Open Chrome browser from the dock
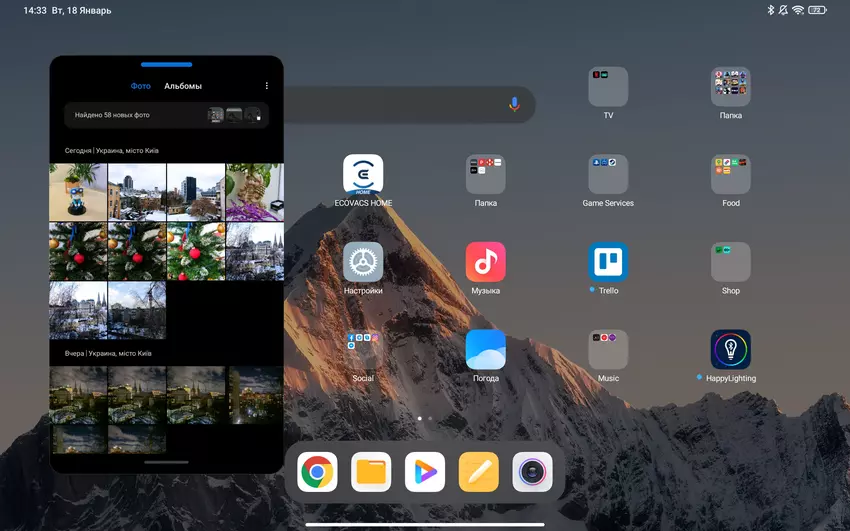Image resolution: width=850 pixels, height=531 pixels. click(x=317, y=472)
